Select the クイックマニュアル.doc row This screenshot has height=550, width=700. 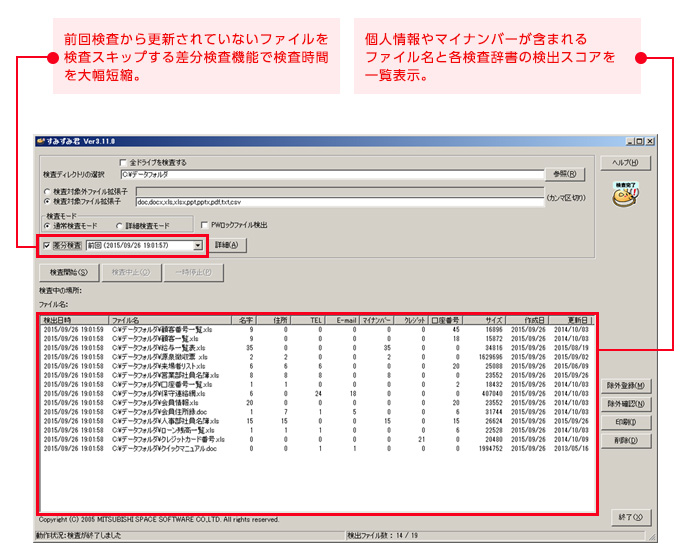click(316, 449)
